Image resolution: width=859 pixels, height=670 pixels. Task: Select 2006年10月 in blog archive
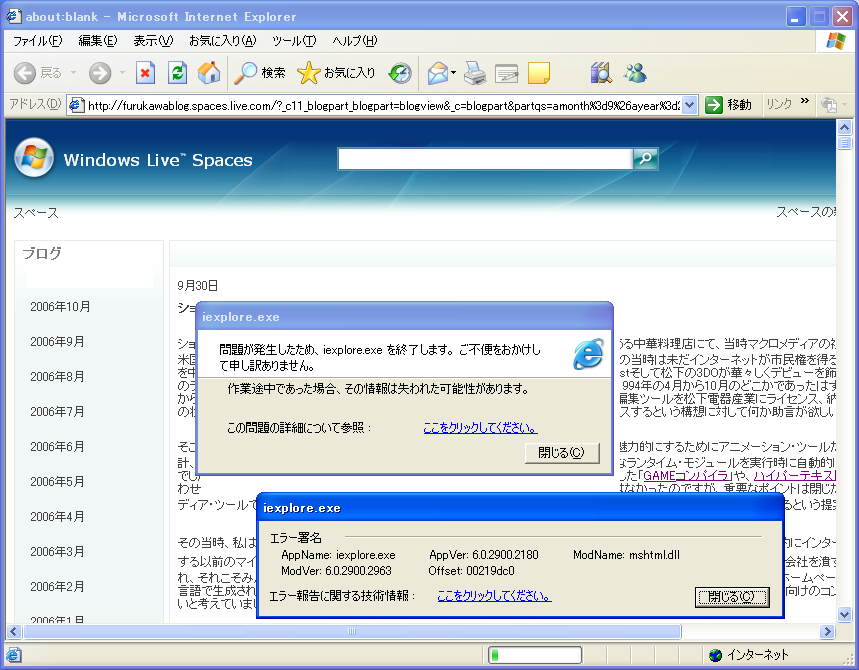[60, 307]
